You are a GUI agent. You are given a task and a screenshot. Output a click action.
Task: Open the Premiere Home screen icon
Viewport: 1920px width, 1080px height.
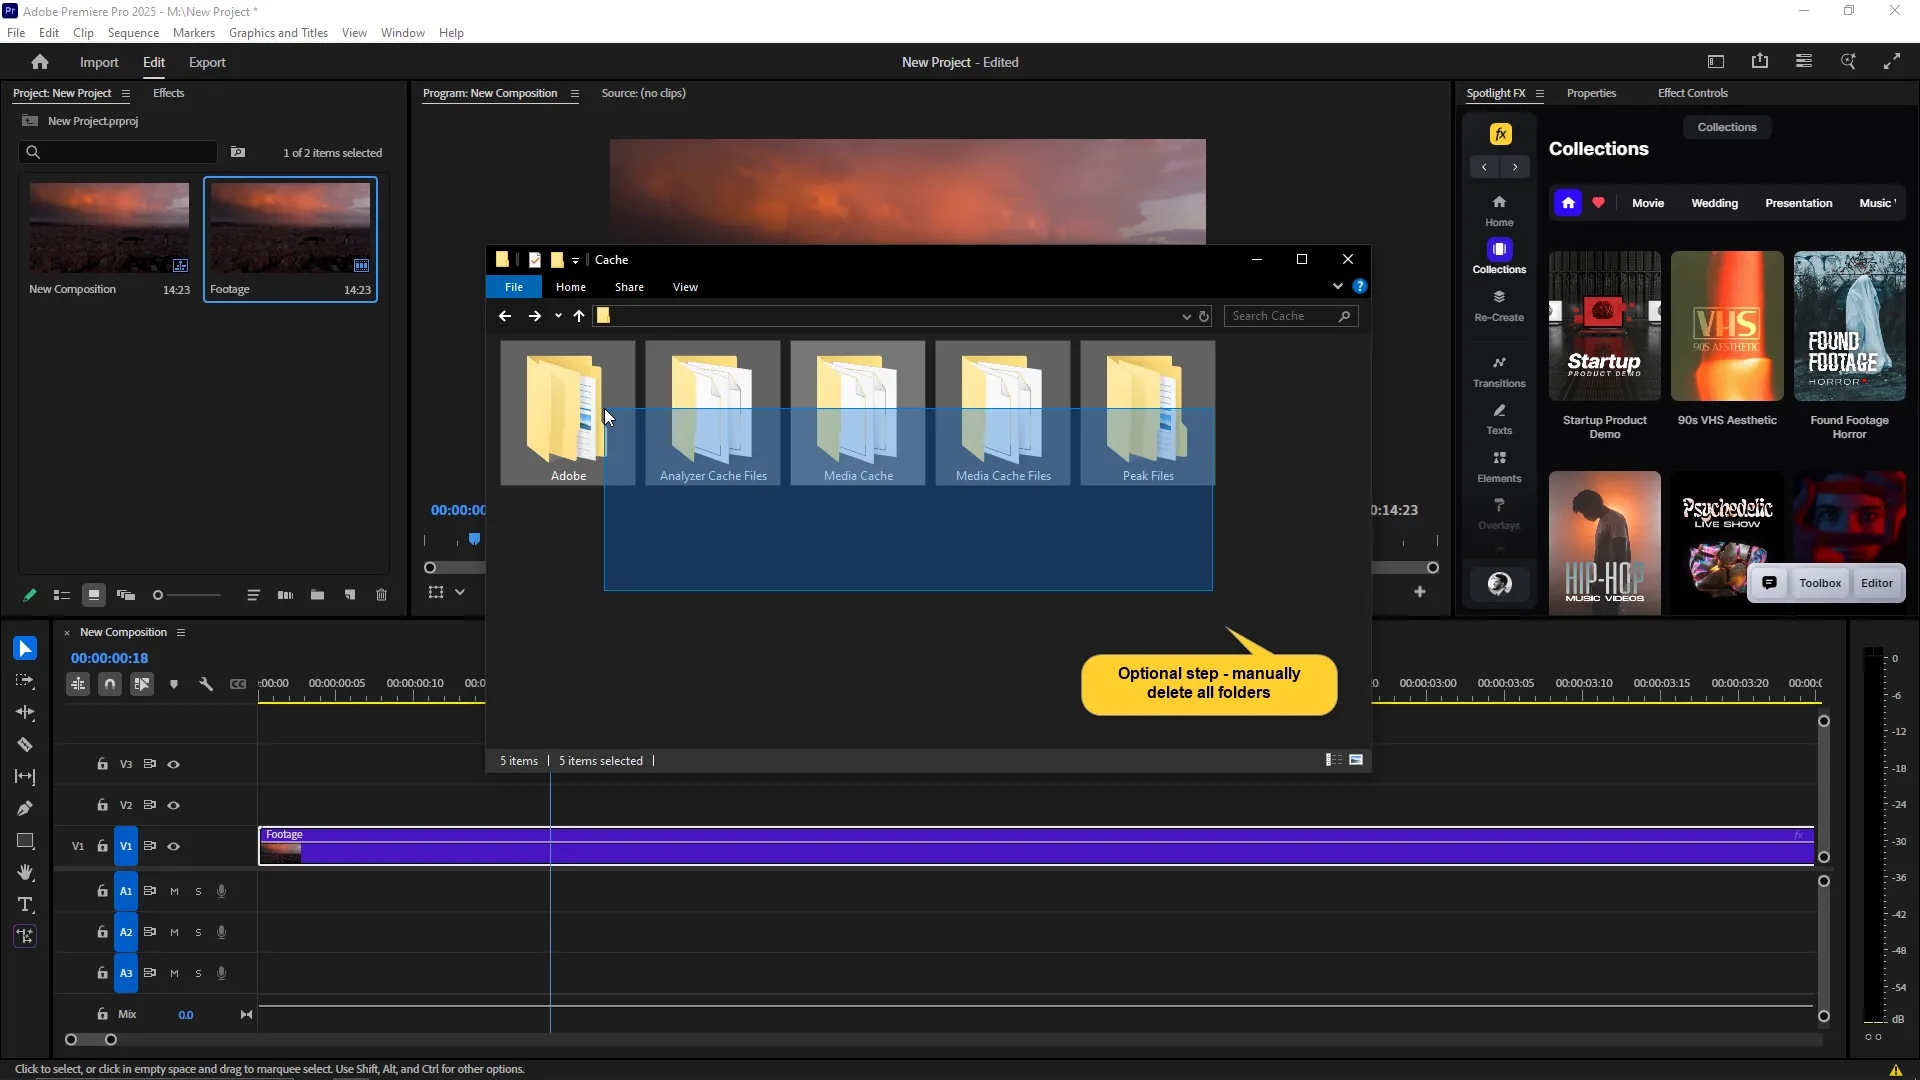[40, 62]
